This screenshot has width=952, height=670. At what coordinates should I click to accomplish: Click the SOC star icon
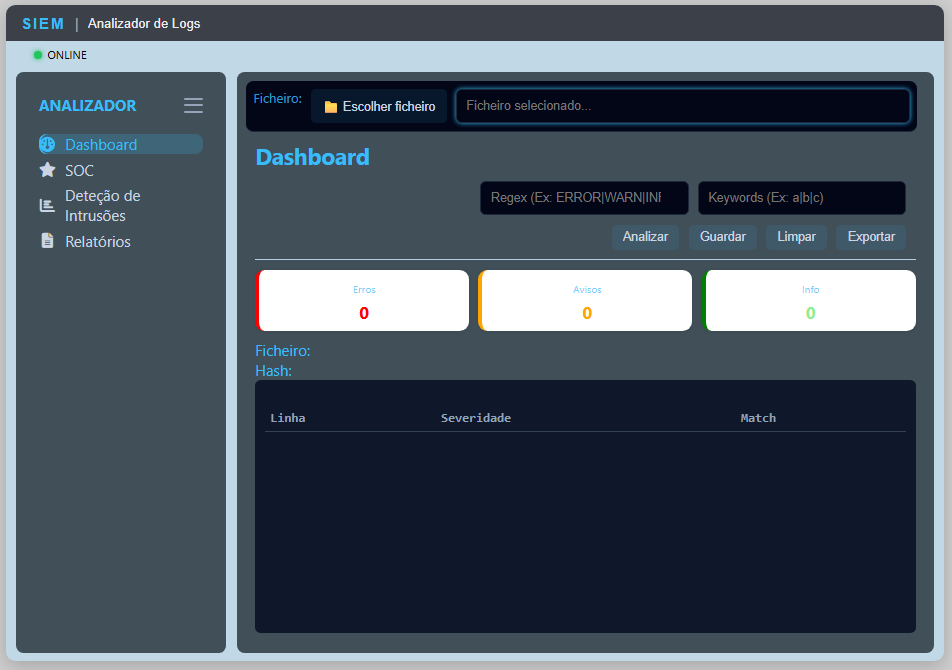[47, 170]
